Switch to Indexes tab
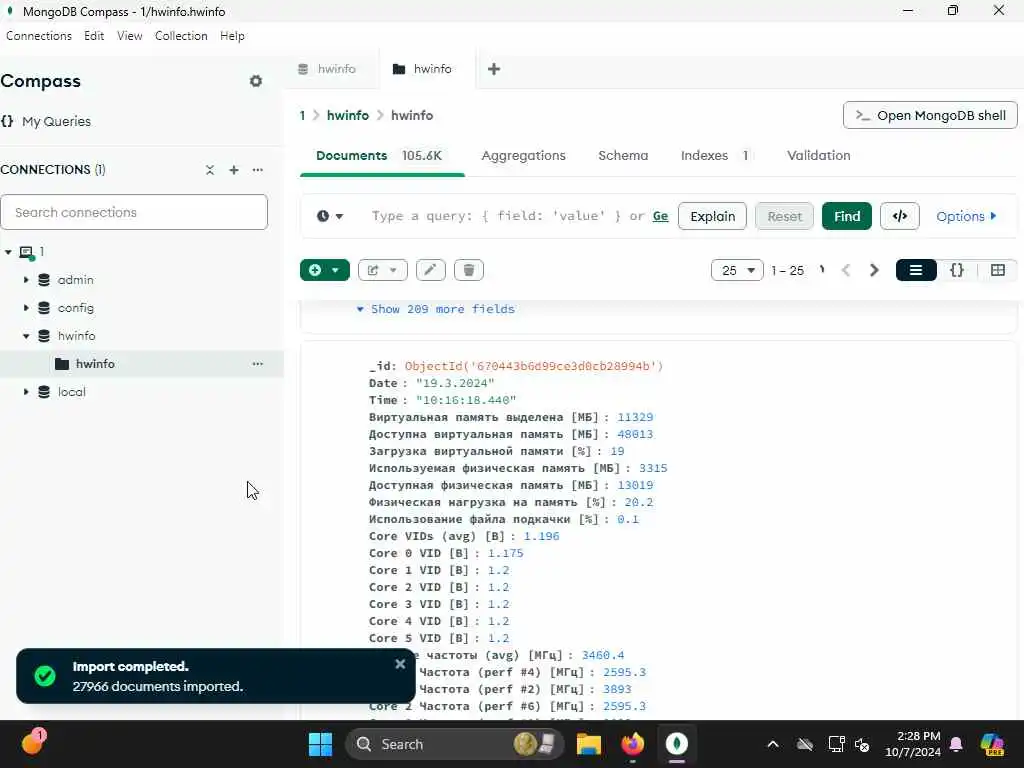This screenshot has width=1024, height=768. pos(714,155)
